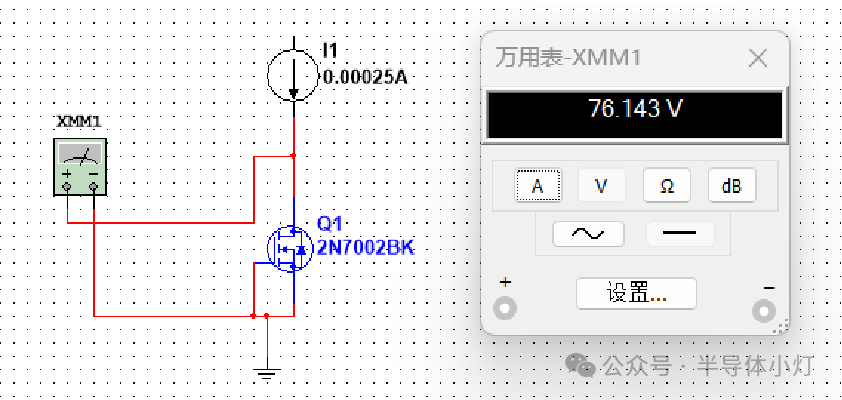Select the I1 current source symbol
This screenshot has width=842, height=400.
[293, 76]
